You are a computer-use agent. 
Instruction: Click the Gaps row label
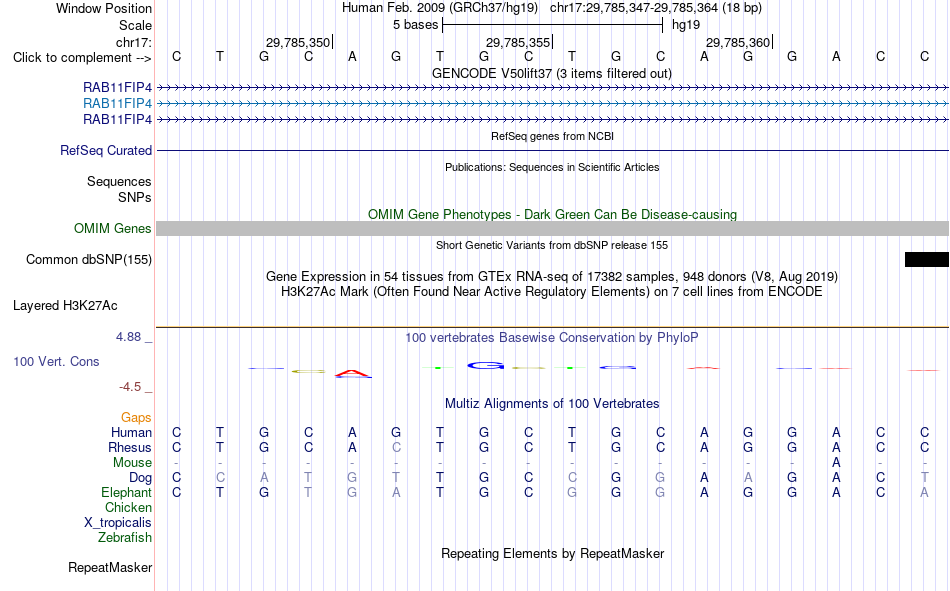[x=136, y=418]
